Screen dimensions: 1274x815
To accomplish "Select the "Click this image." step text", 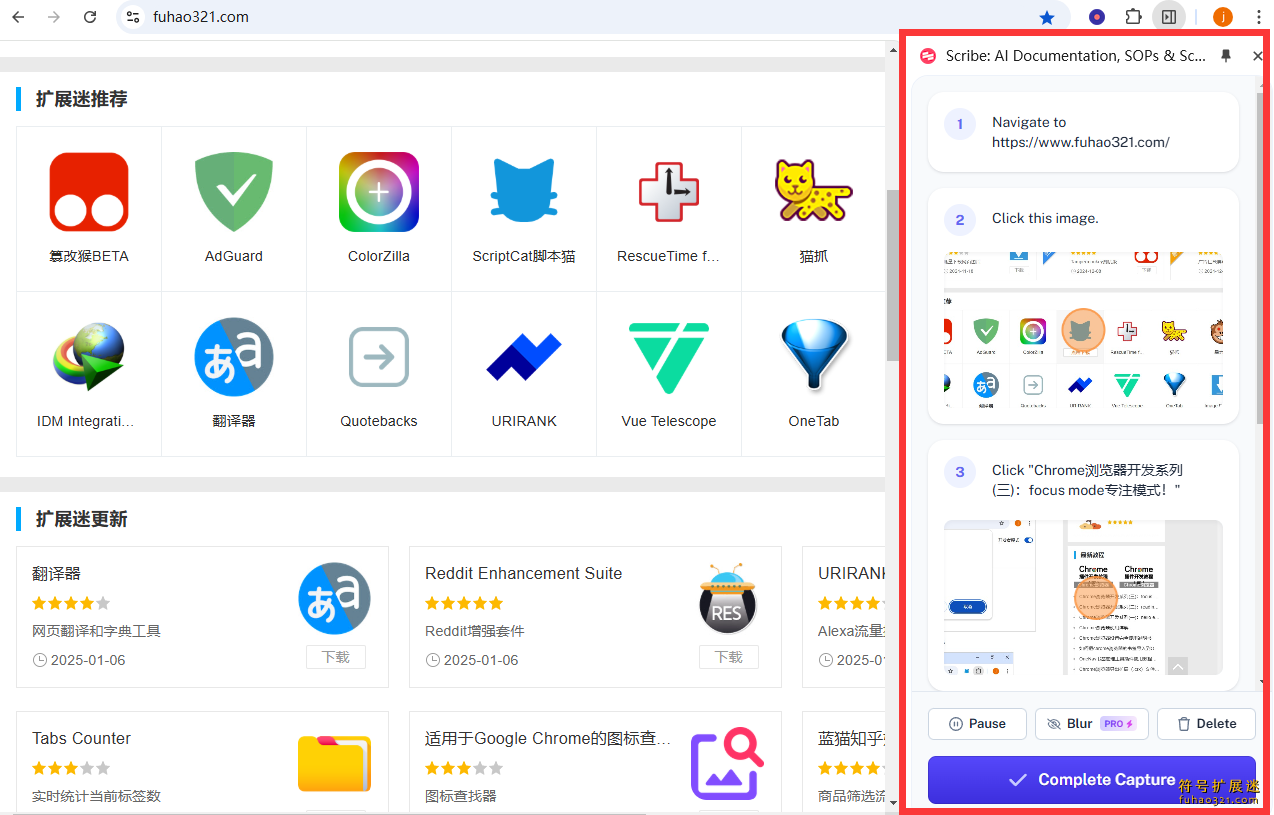I will click(x=1045, y=218).
